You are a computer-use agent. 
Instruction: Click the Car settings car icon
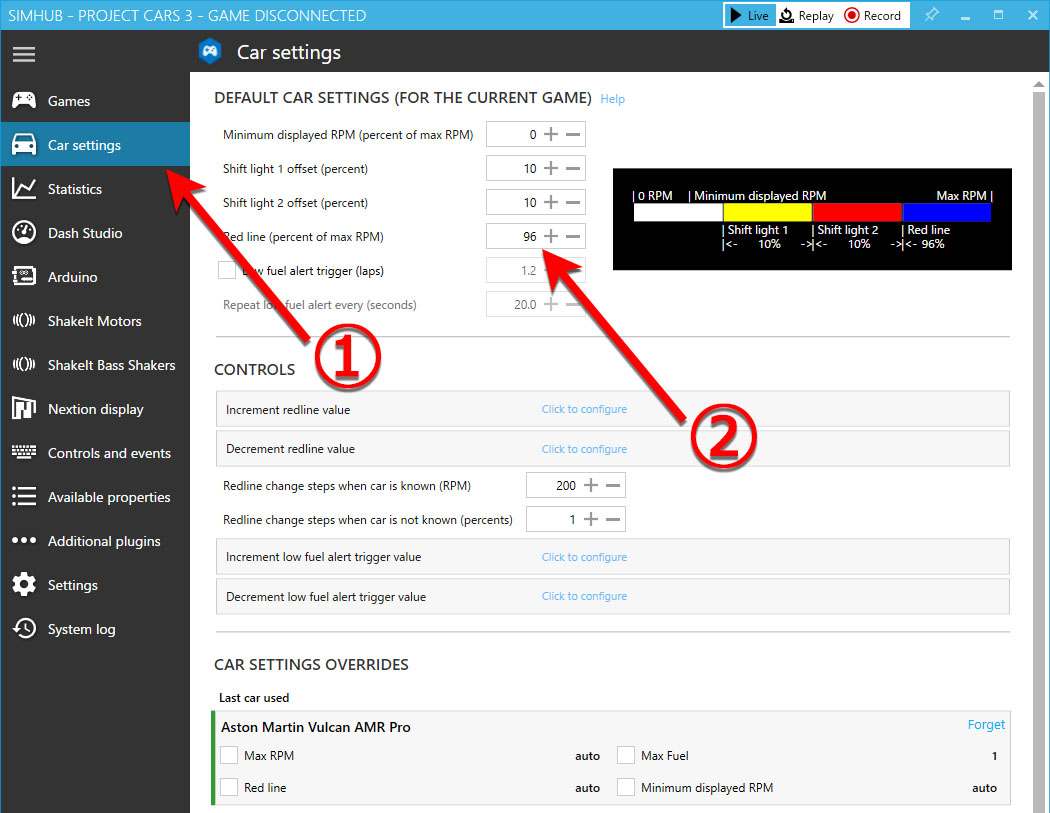(x=24, y=145)
